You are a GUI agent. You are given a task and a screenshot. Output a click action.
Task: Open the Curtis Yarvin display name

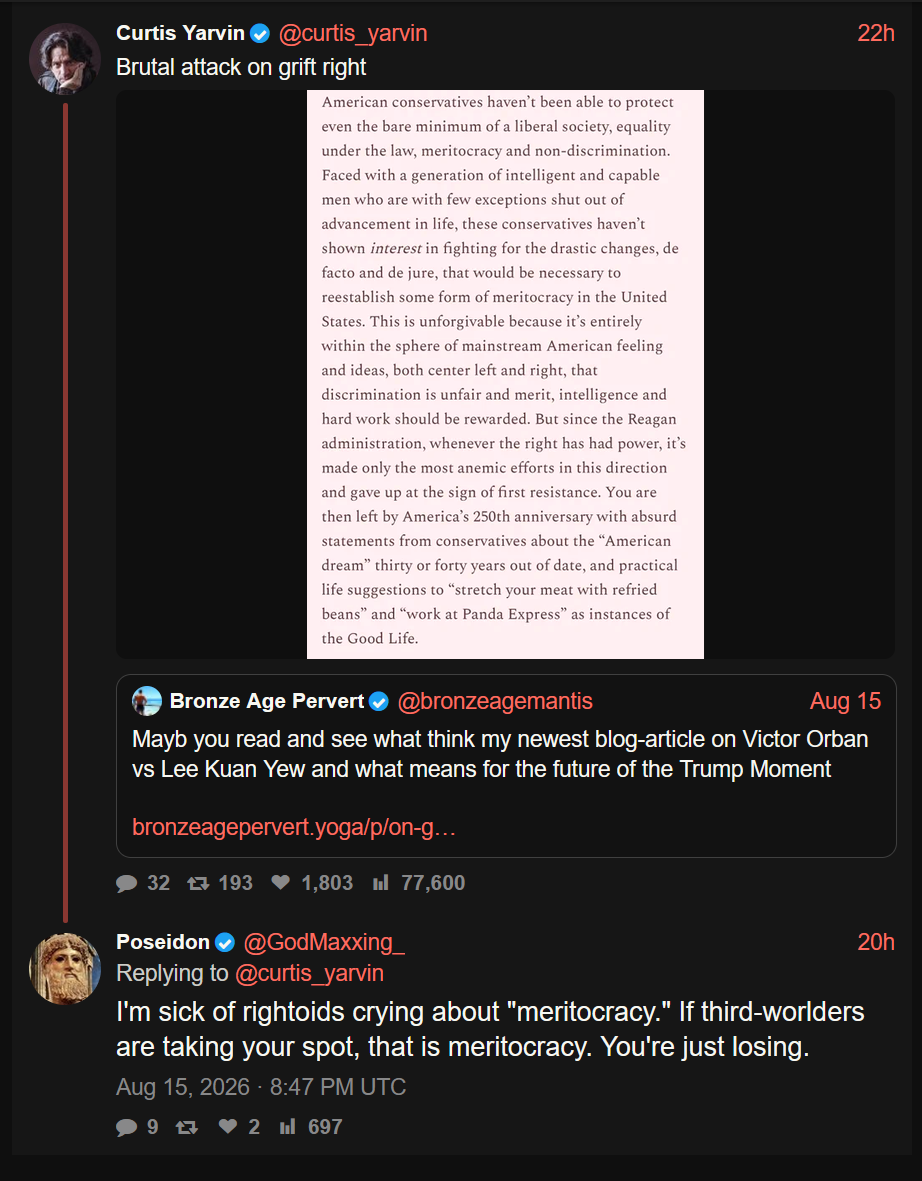(181, 33)
